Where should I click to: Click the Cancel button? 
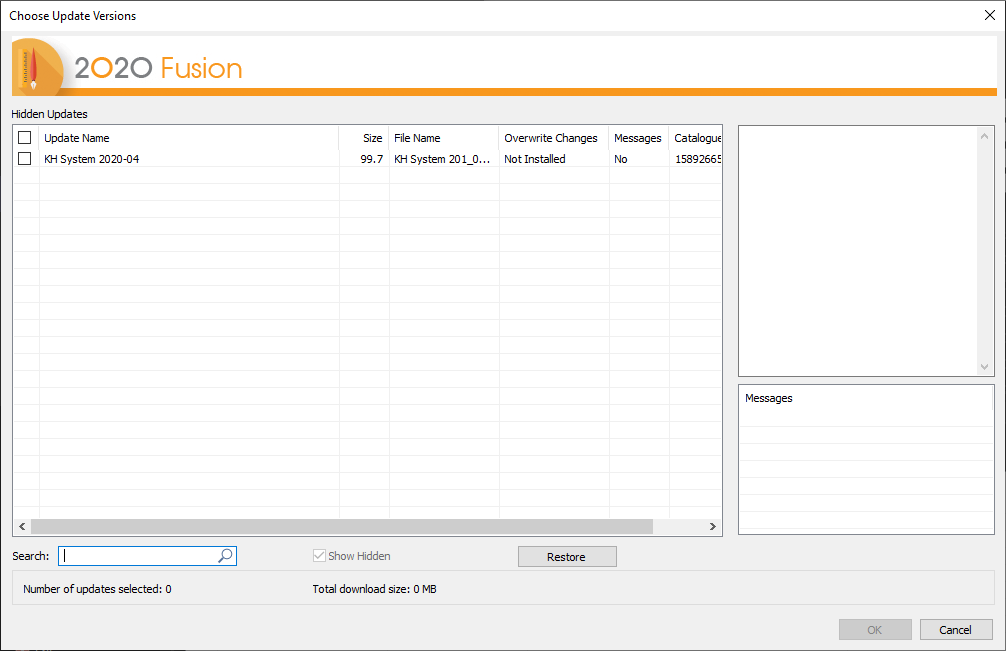pyautogui.click(x=955, y=629)
